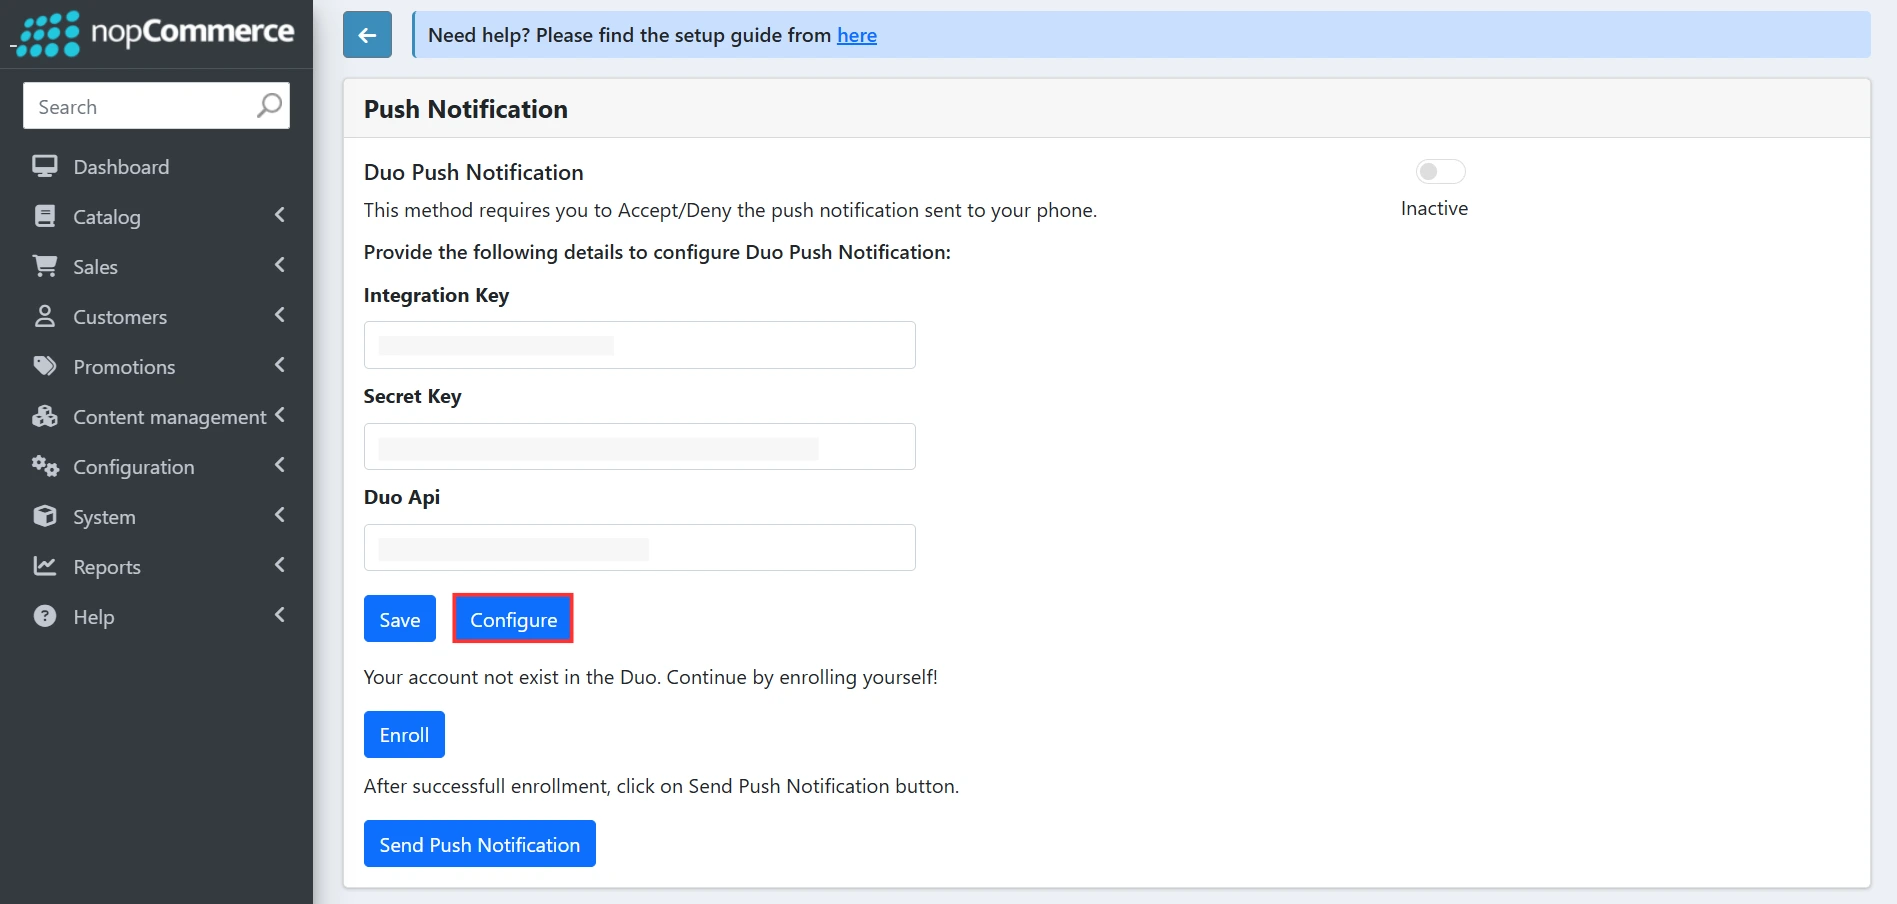
Task: Click the search magnifier icon
Action: (x=267, y=105)
